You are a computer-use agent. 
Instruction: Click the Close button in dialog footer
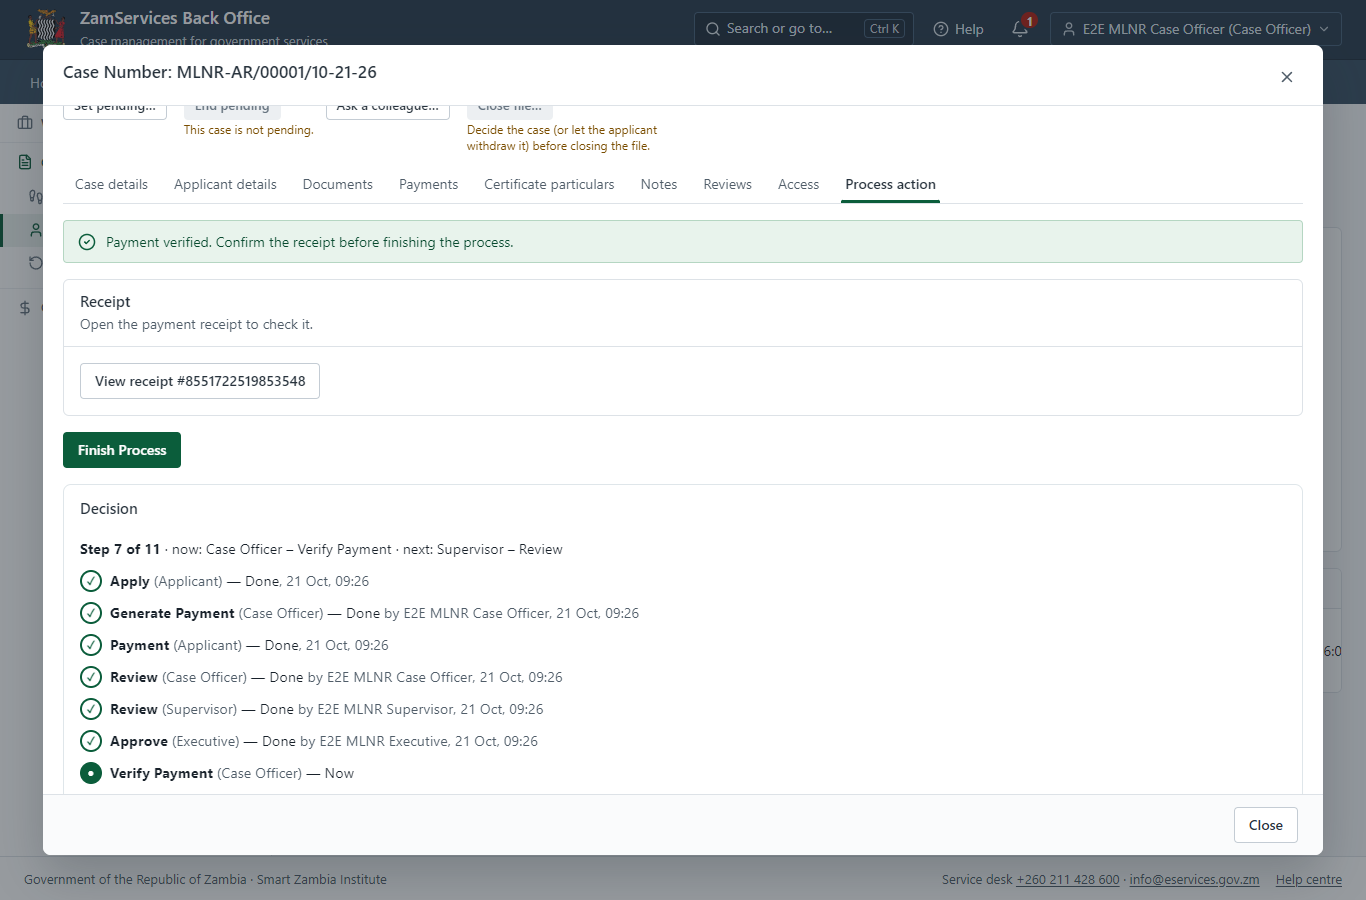[1265, 825]
